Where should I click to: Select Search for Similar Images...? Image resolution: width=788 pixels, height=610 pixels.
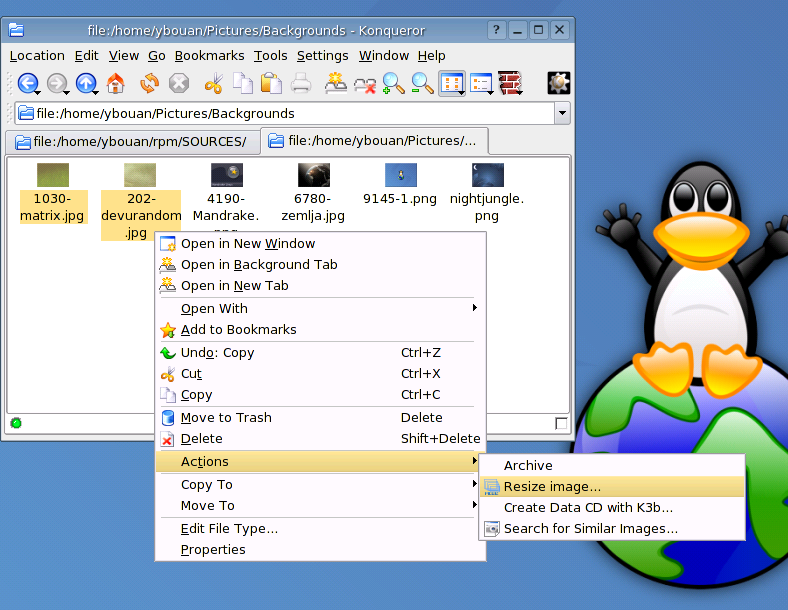(x=612, y=529)
